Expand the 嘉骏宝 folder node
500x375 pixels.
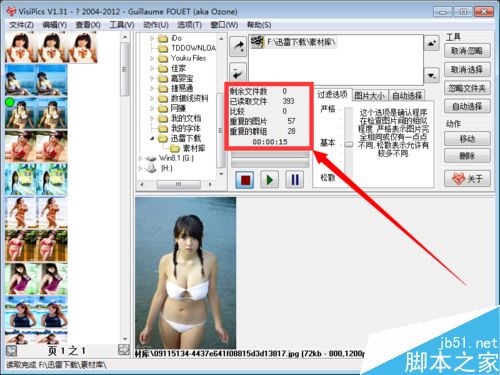pyautogui.click(x=152, y=78)
